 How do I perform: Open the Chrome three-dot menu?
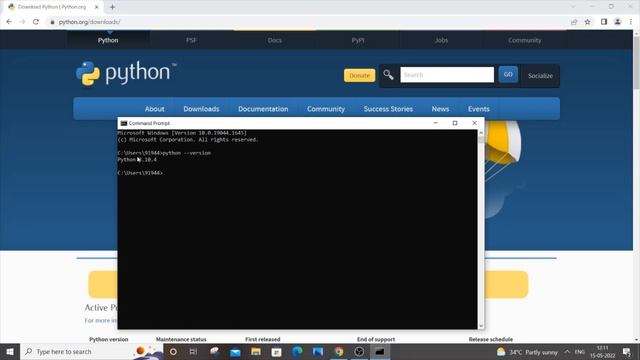(x=631, y=22)
